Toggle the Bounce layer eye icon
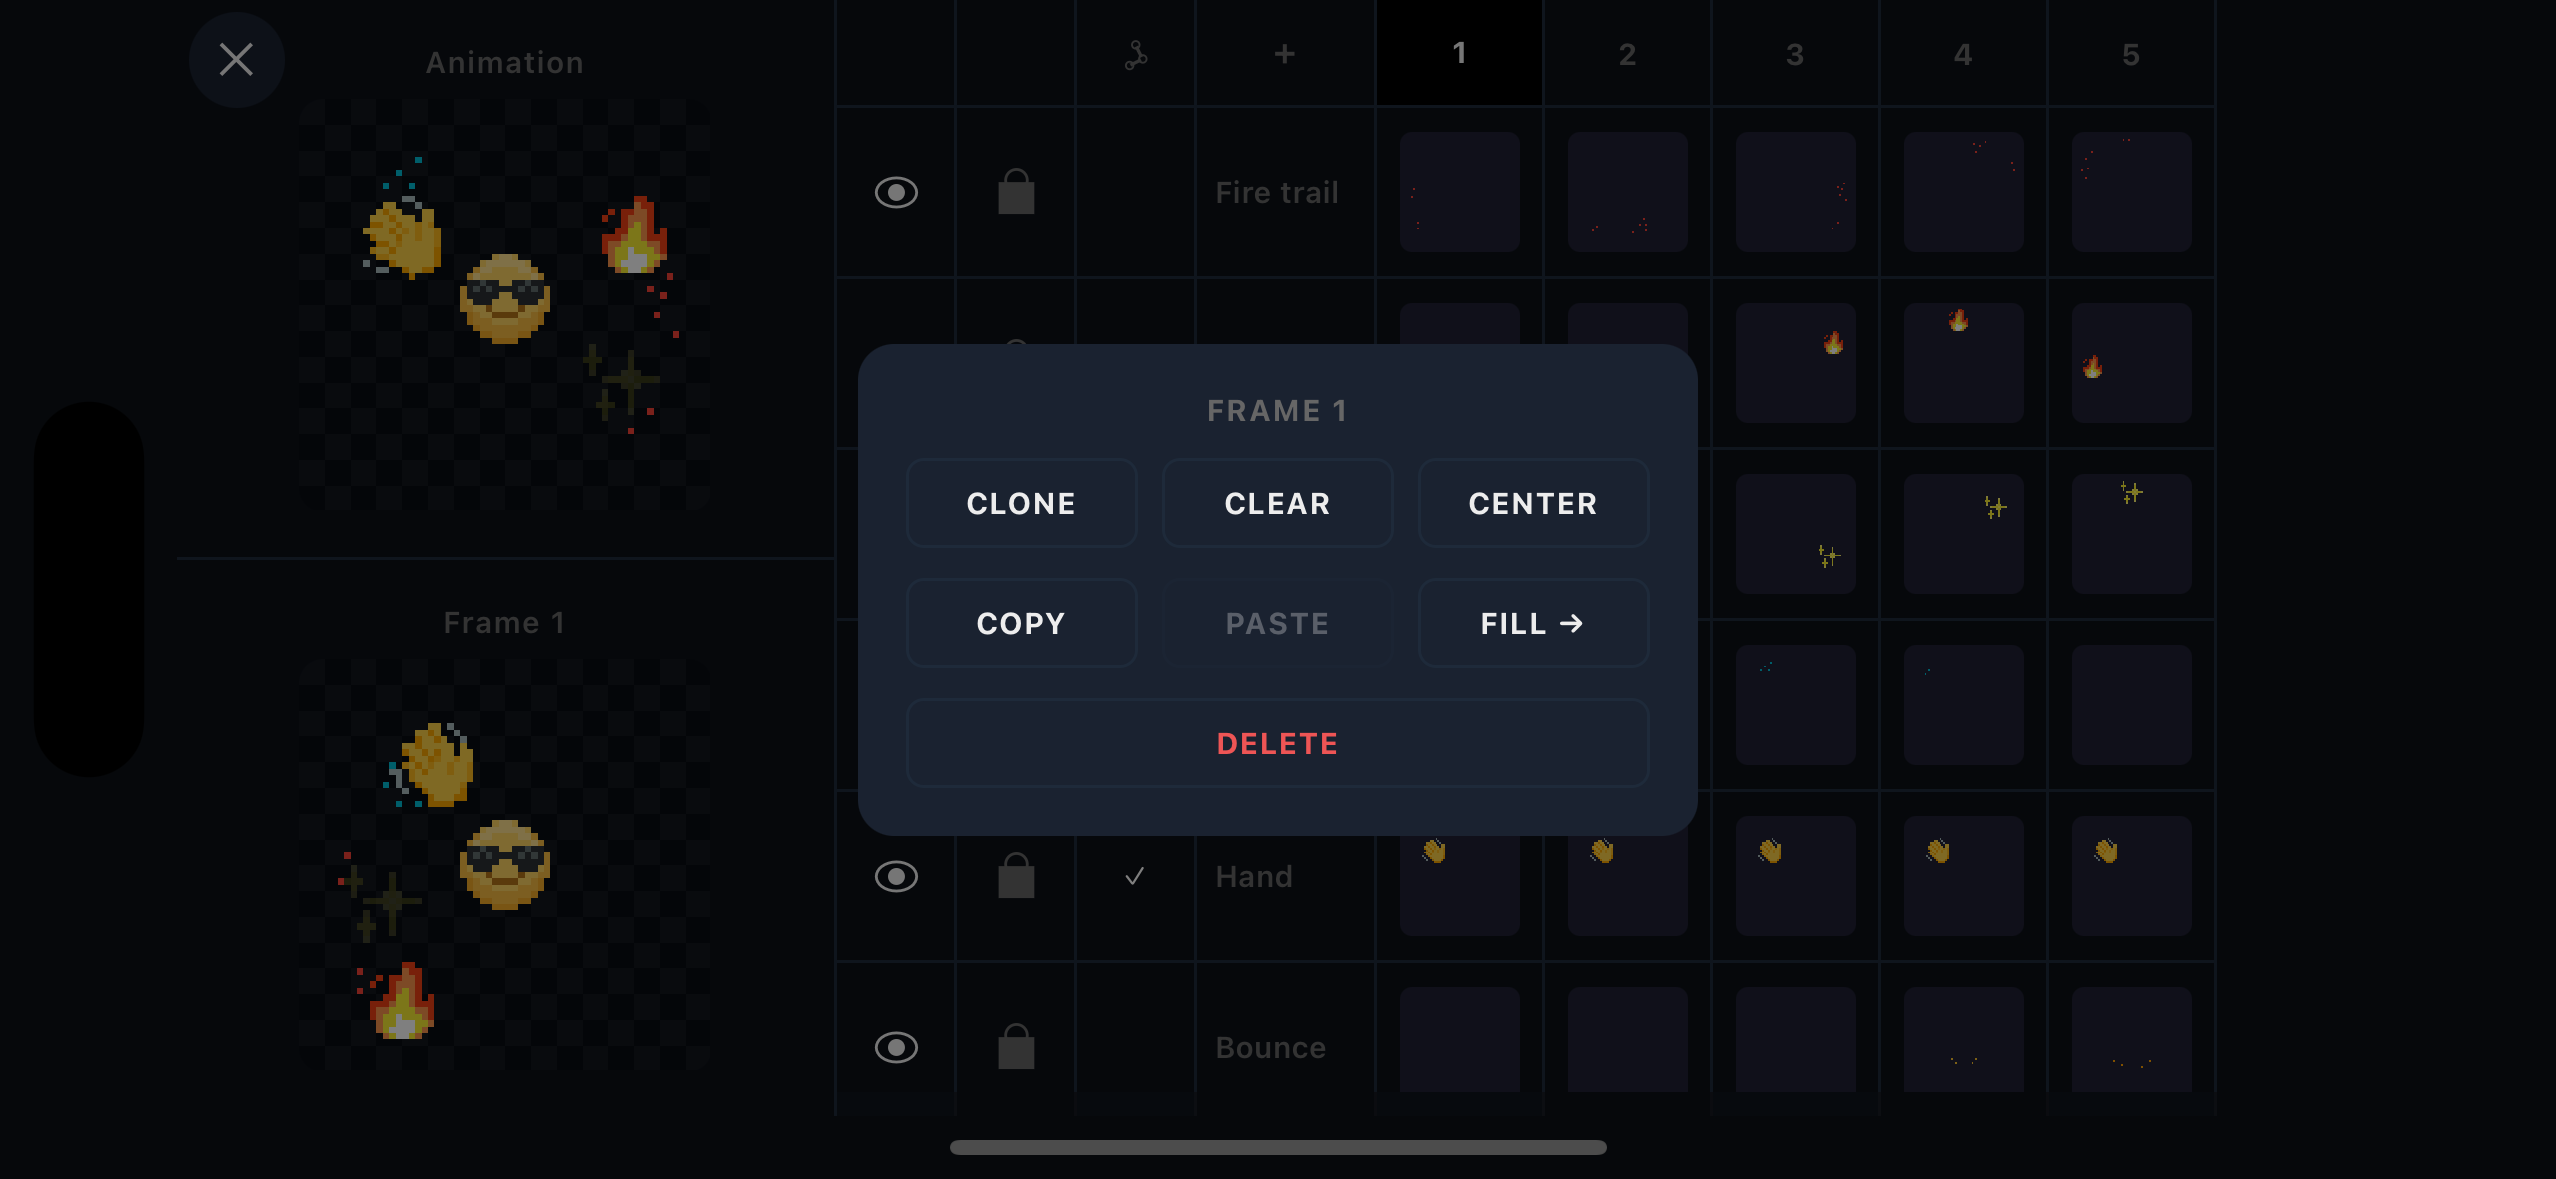The width and height of the screenshot is (2556, 1179). tap(895, 1046)
